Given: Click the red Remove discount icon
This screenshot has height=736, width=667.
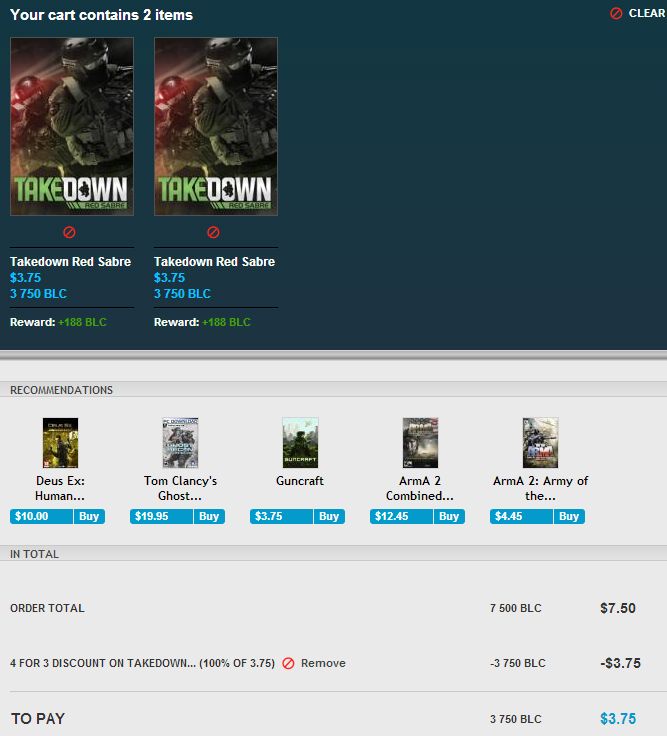Looking at the screenshot, I should pos(288,663).
